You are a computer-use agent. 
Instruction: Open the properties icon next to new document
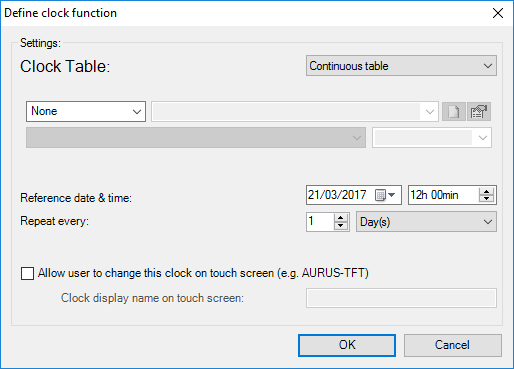[479, 112]
